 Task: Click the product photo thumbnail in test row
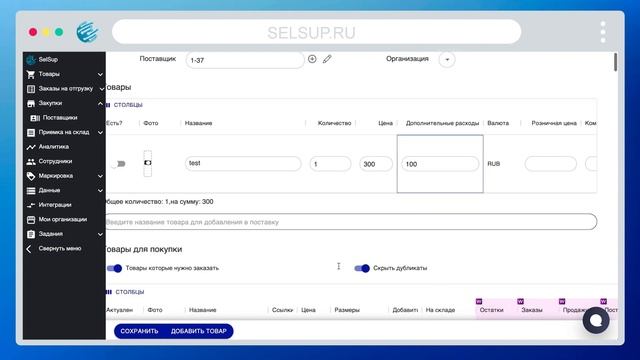pos(147,163)
